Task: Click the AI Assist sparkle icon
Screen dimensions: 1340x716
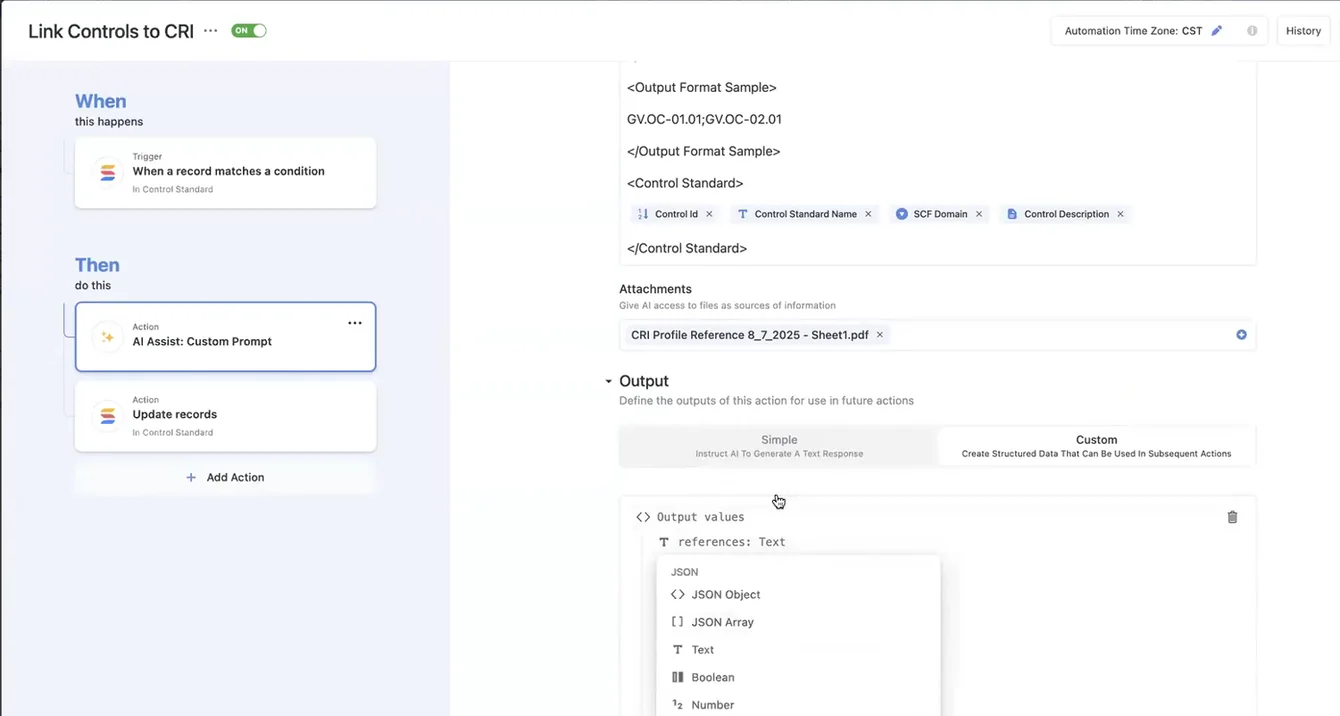Action: coord(107,337)
